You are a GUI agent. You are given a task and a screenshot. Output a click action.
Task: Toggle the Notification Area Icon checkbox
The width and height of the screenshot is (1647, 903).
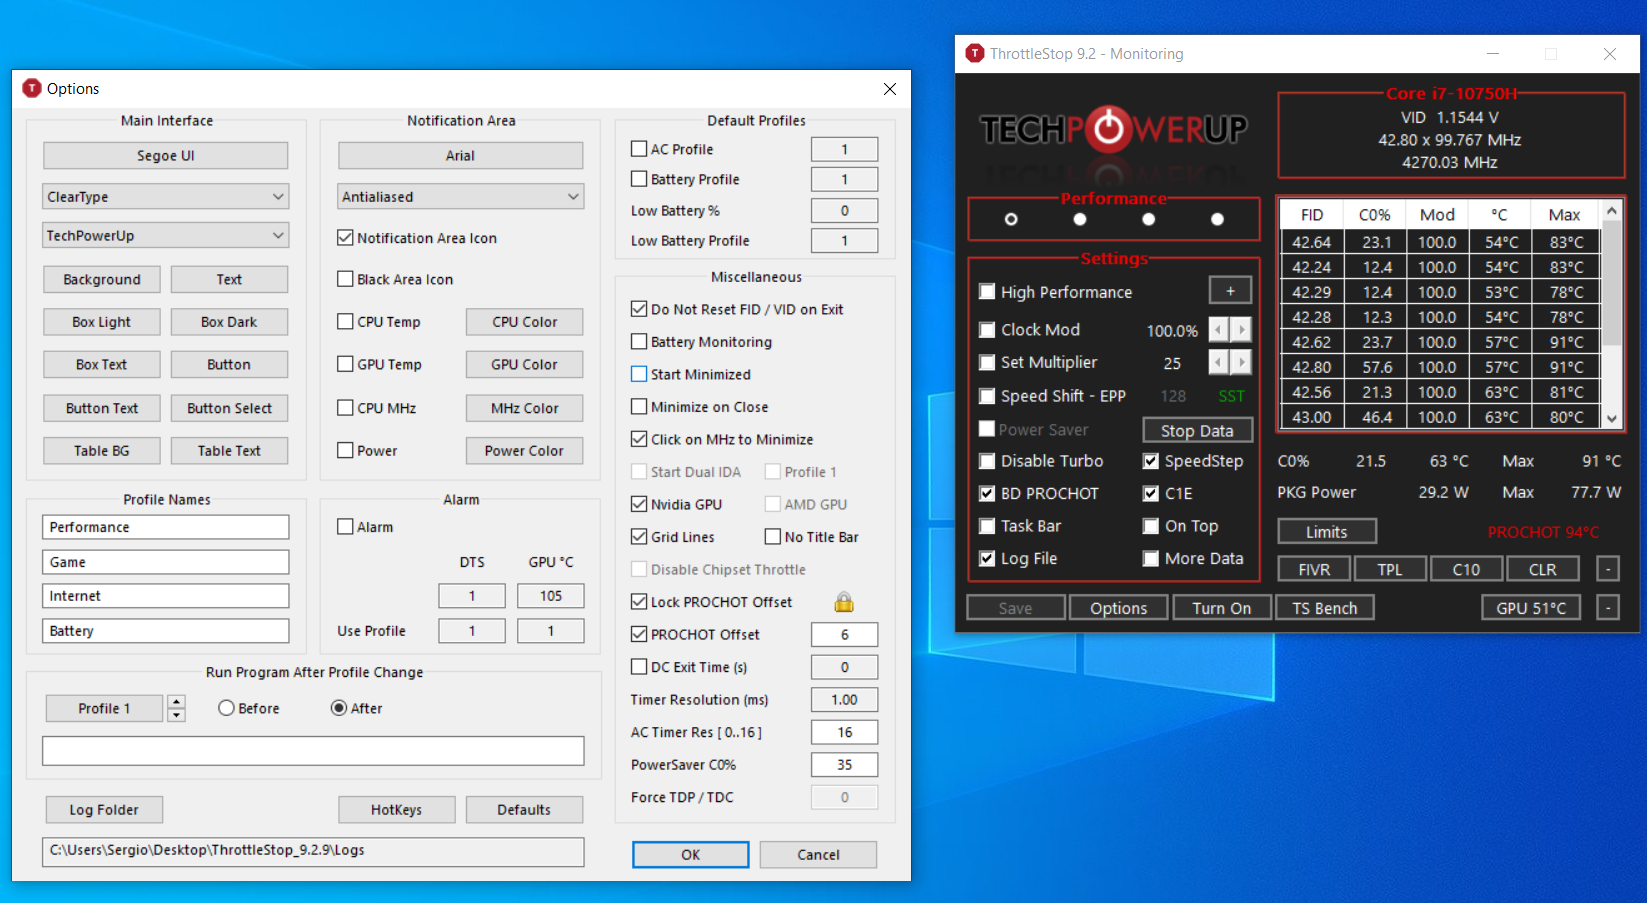(345, 238)
